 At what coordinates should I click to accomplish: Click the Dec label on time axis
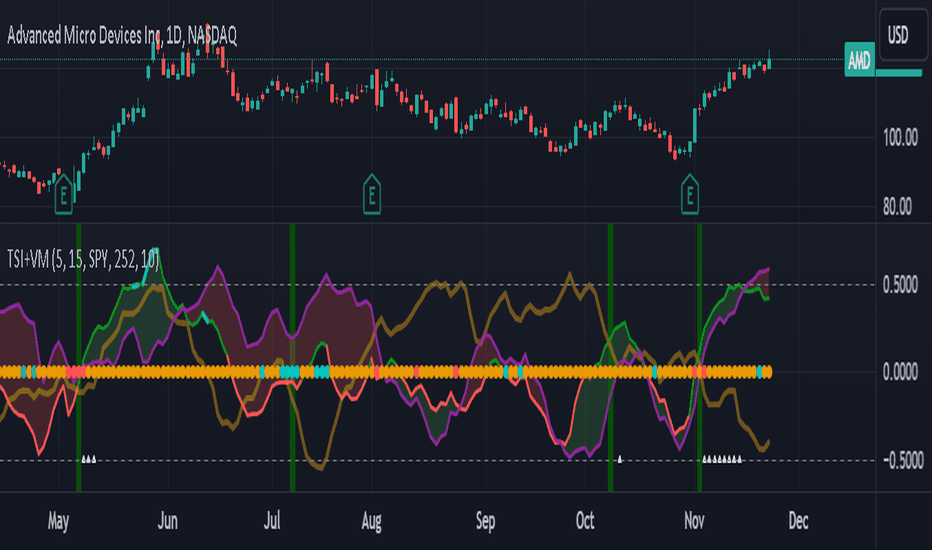798,521
